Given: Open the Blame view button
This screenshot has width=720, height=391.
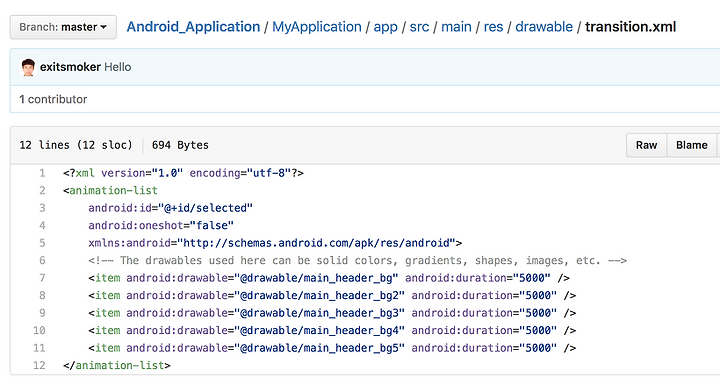Looking at the screenshot, I should click(692, 145).
